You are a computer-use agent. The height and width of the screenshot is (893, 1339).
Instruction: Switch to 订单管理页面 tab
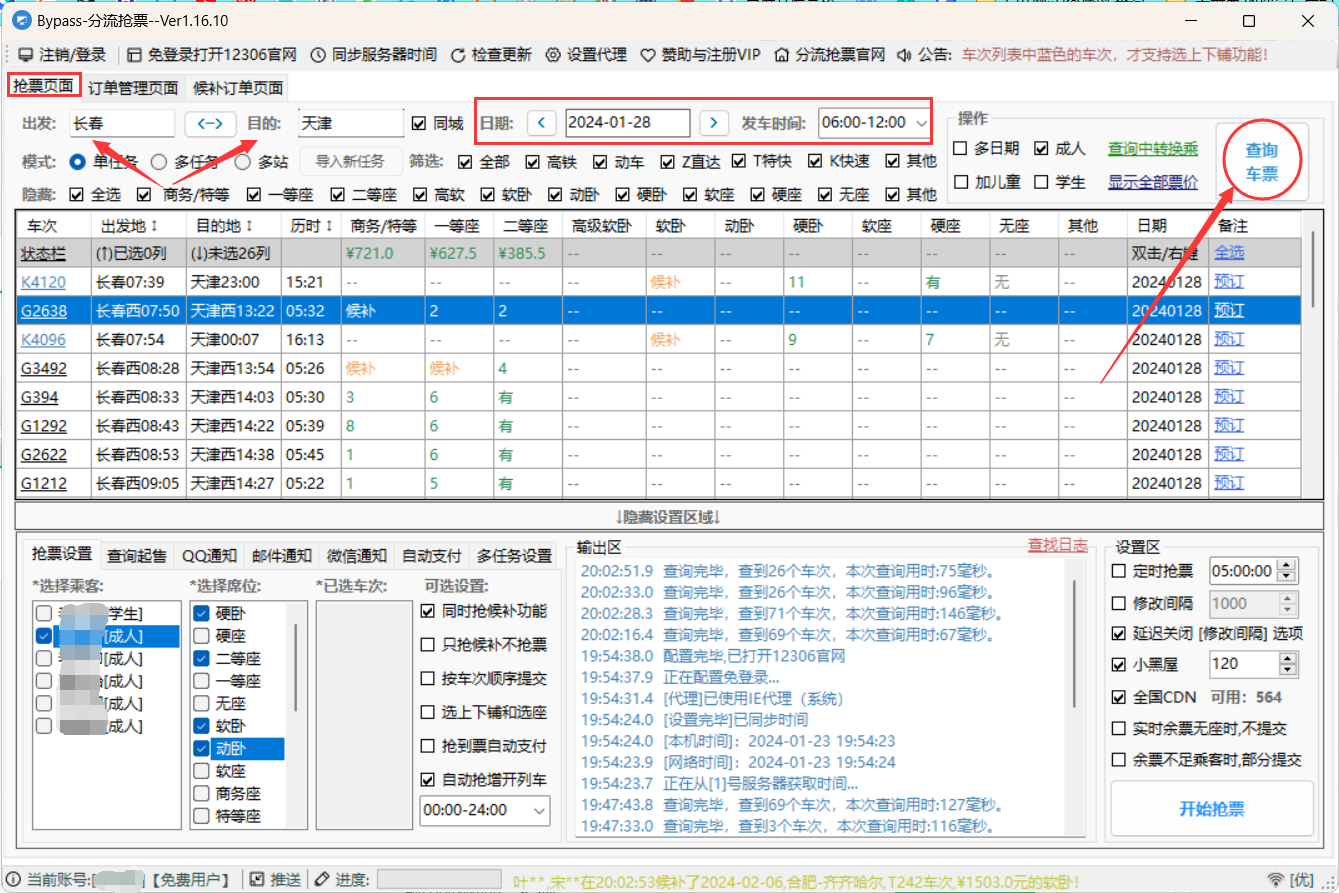[x=133, y=88]
